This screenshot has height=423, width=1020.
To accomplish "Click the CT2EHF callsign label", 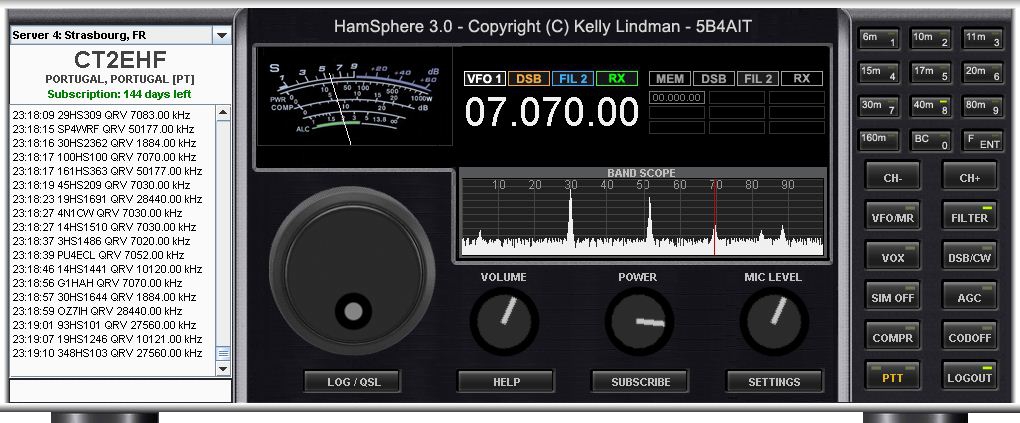I will pyautogui.click(x=120, y=60).
